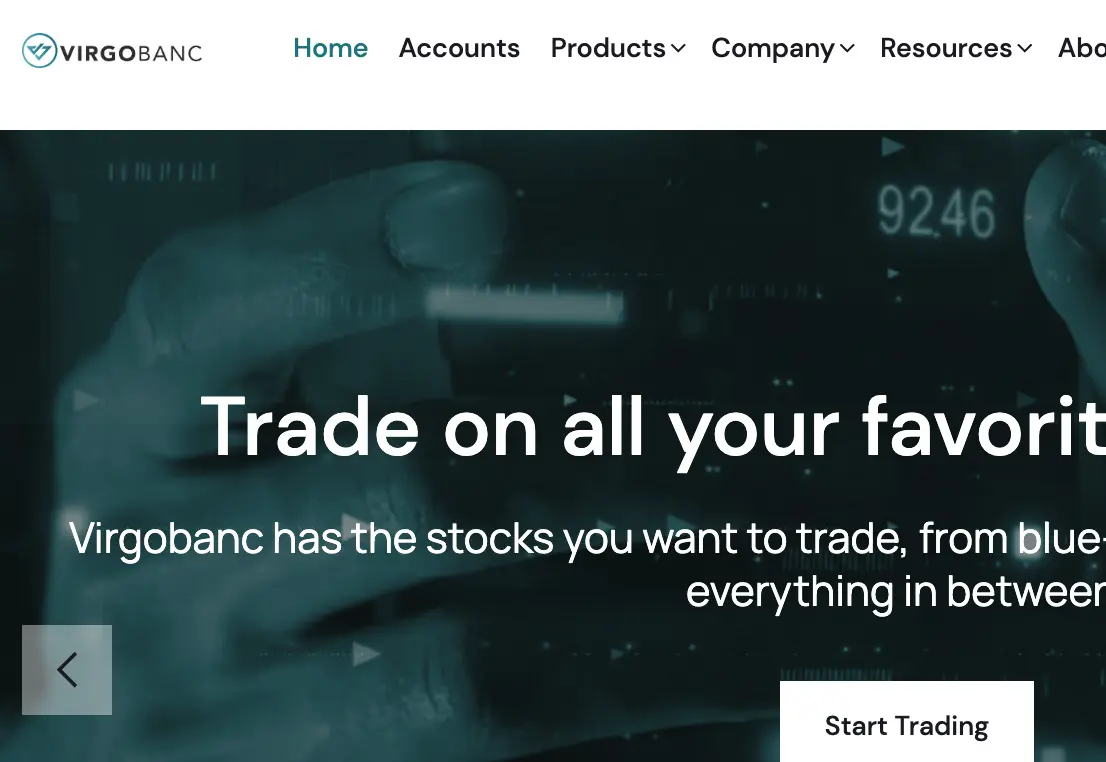The image size is (1106, 762).
Task: Click the 9246 number in hero image
Action: pyautogui.click(x=936, y=212)
